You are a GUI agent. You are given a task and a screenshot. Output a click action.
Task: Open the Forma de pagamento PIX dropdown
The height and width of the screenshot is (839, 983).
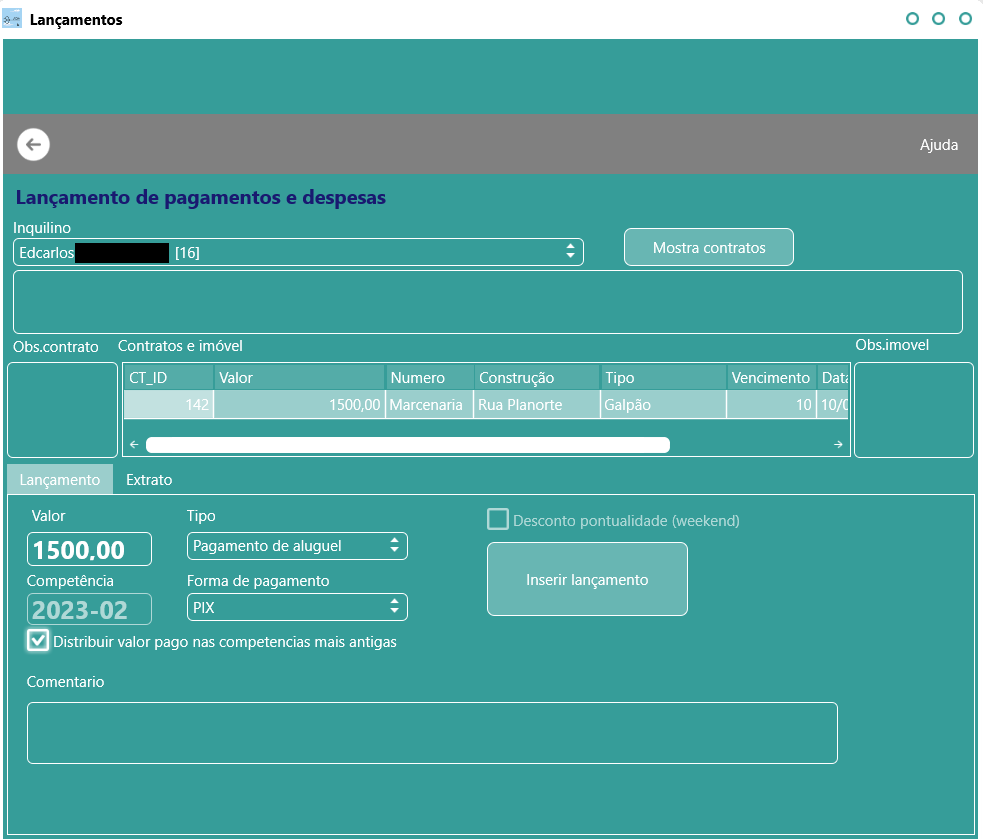coord(297,607)
